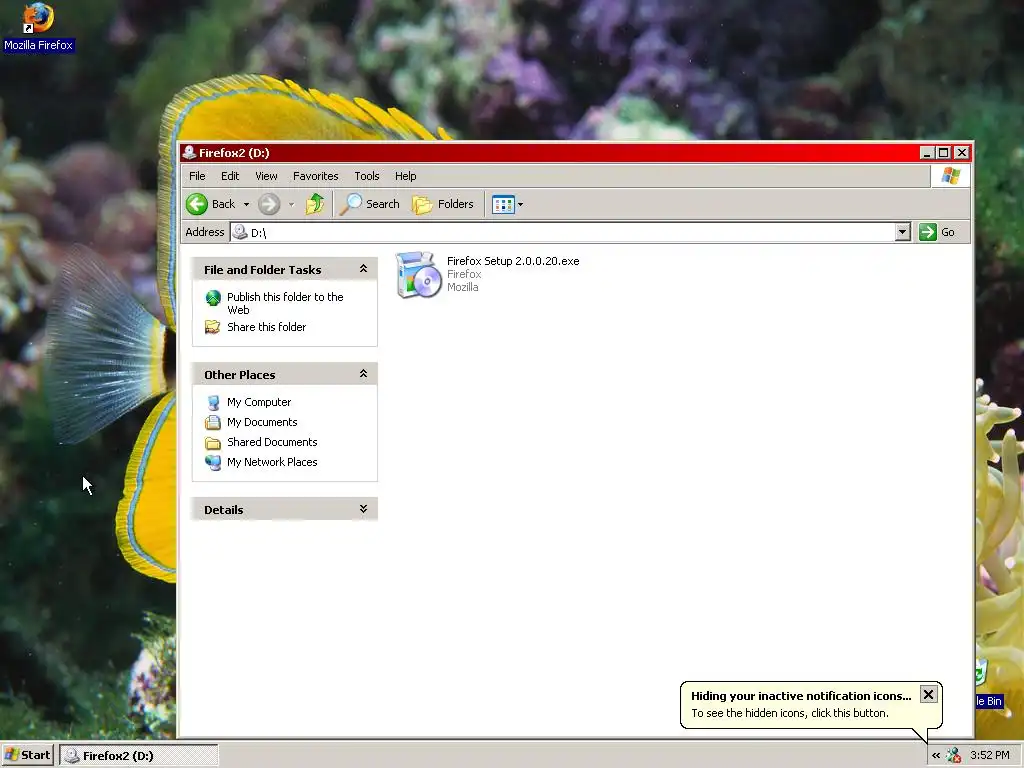Click the Windows flag logo in toolbar
The image size is (1024, 768).
tap(951, 176)
